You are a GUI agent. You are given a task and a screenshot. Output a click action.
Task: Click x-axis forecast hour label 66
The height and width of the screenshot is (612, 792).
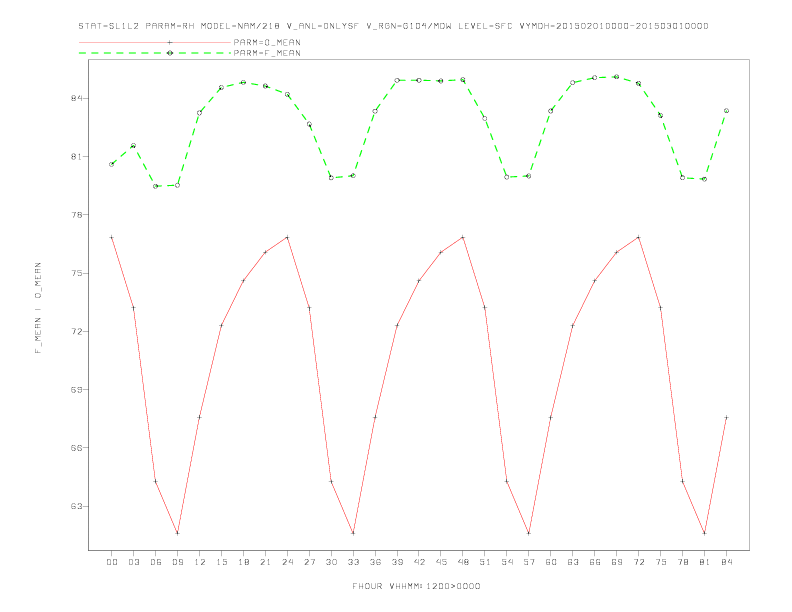(x=595, y=562)
